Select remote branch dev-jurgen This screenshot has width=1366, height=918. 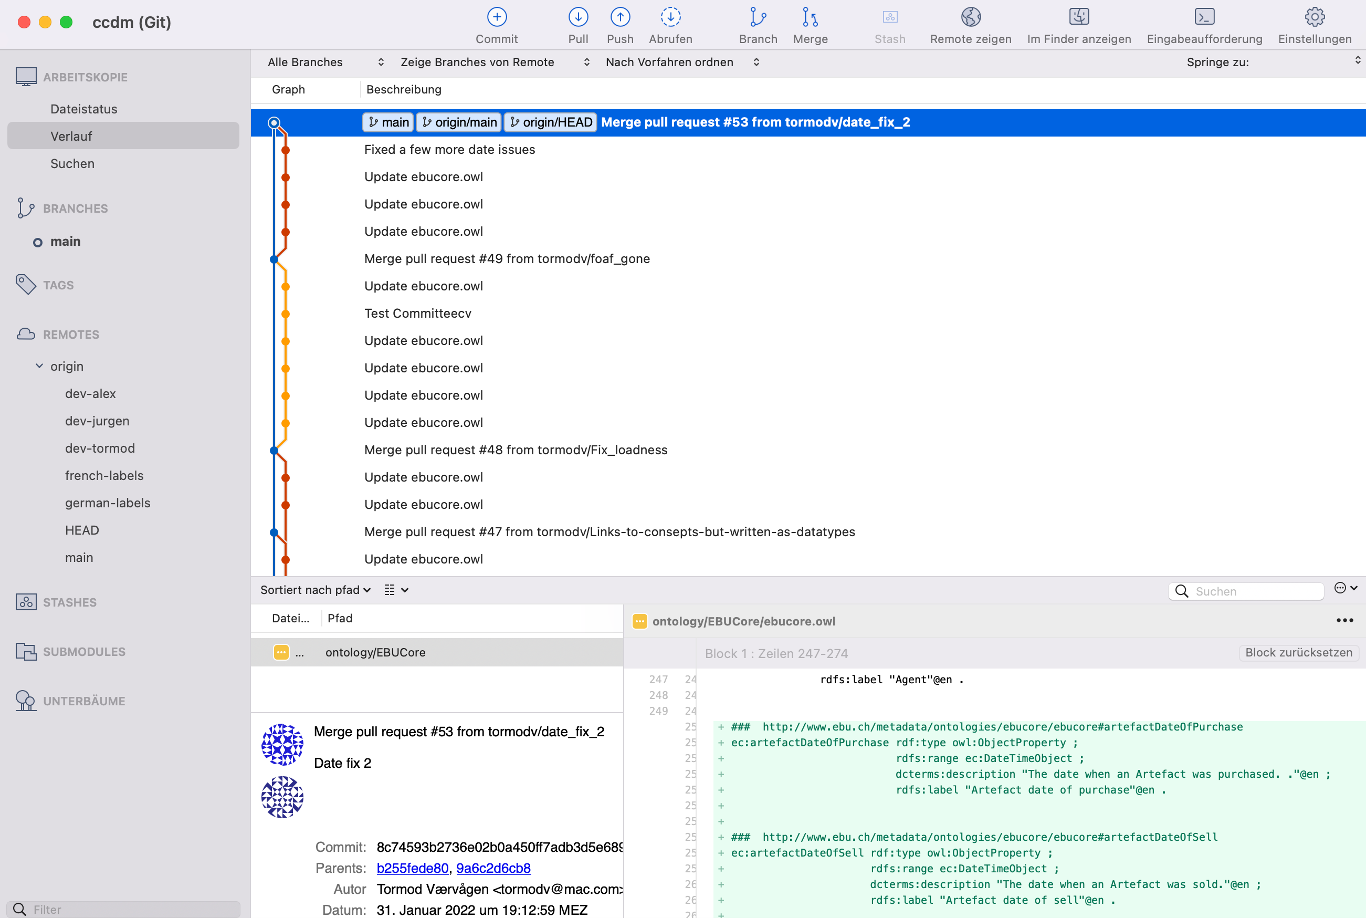[97, 421]
